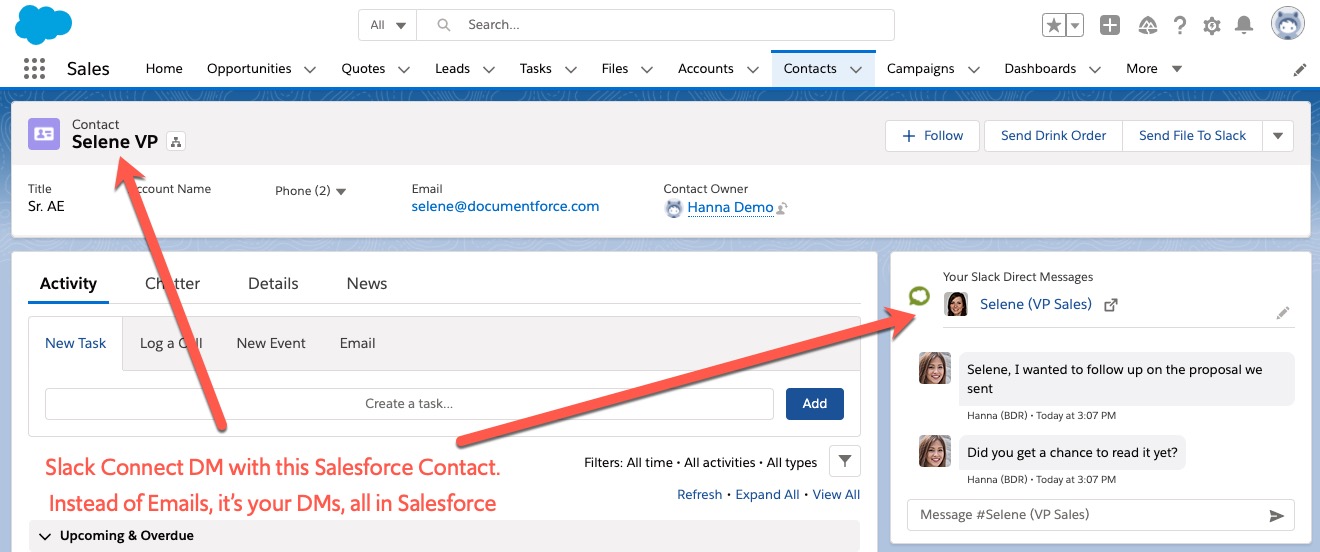
Task: Click the Salesforce cloud logo
Action: click(x=43, y=24)
